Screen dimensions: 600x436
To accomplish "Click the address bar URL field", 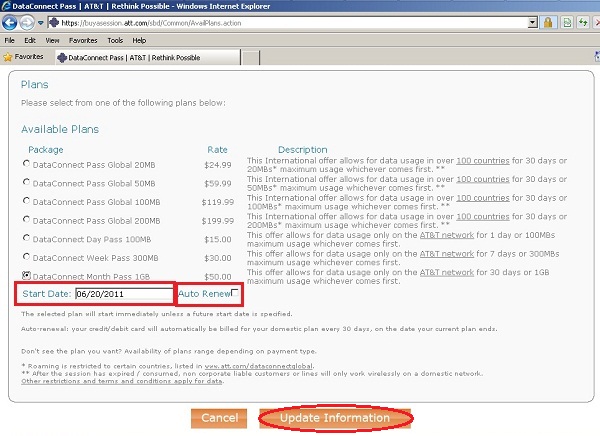I will tap(293, 23).
